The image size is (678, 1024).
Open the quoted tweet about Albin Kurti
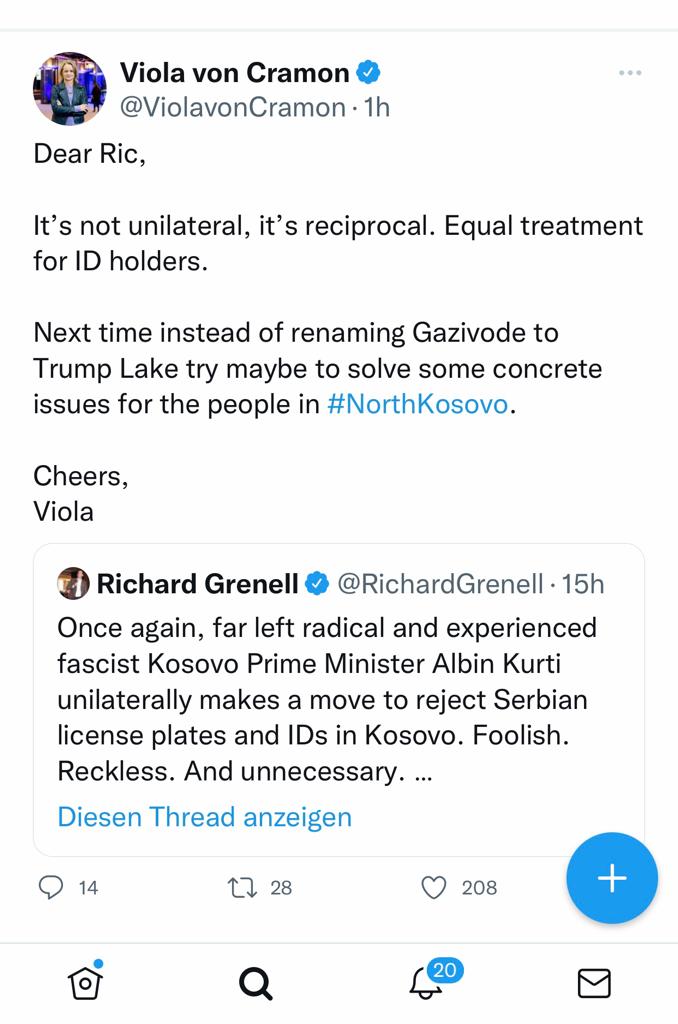[330, 700]
